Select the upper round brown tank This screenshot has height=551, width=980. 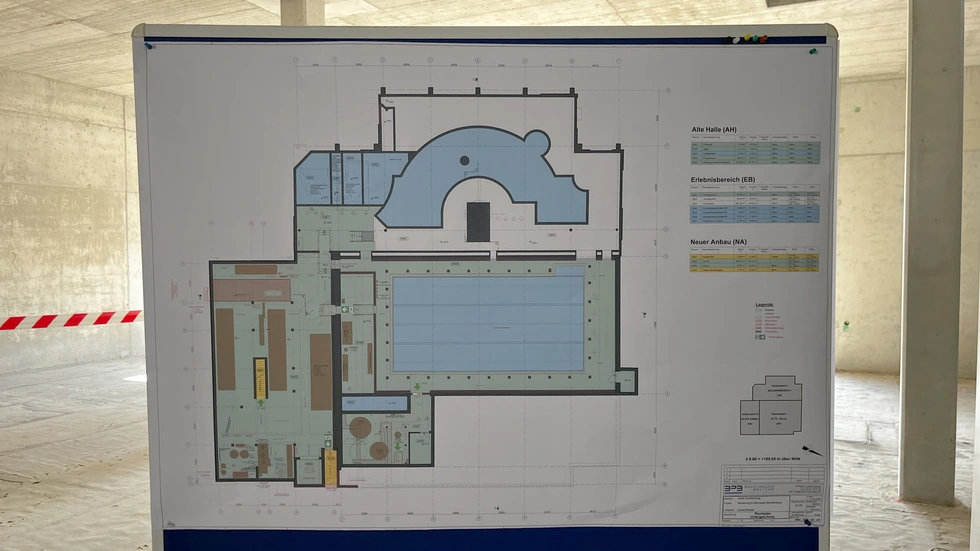[x=360, y=428]
